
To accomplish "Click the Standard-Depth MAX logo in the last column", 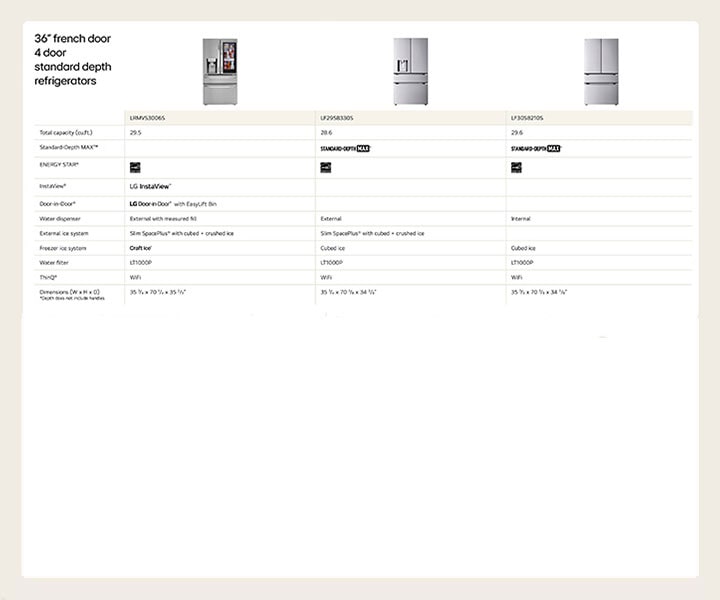I will tap(536, 148).
